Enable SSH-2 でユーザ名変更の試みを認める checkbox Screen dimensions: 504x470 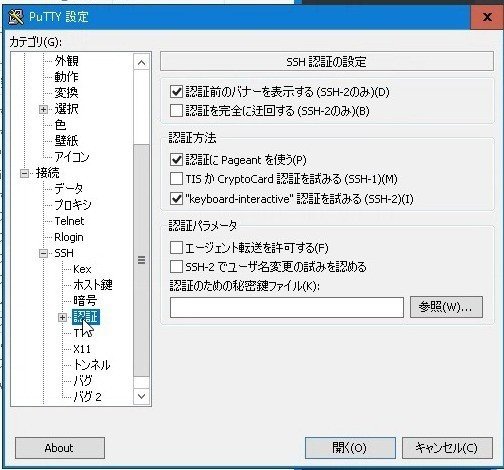176,267
